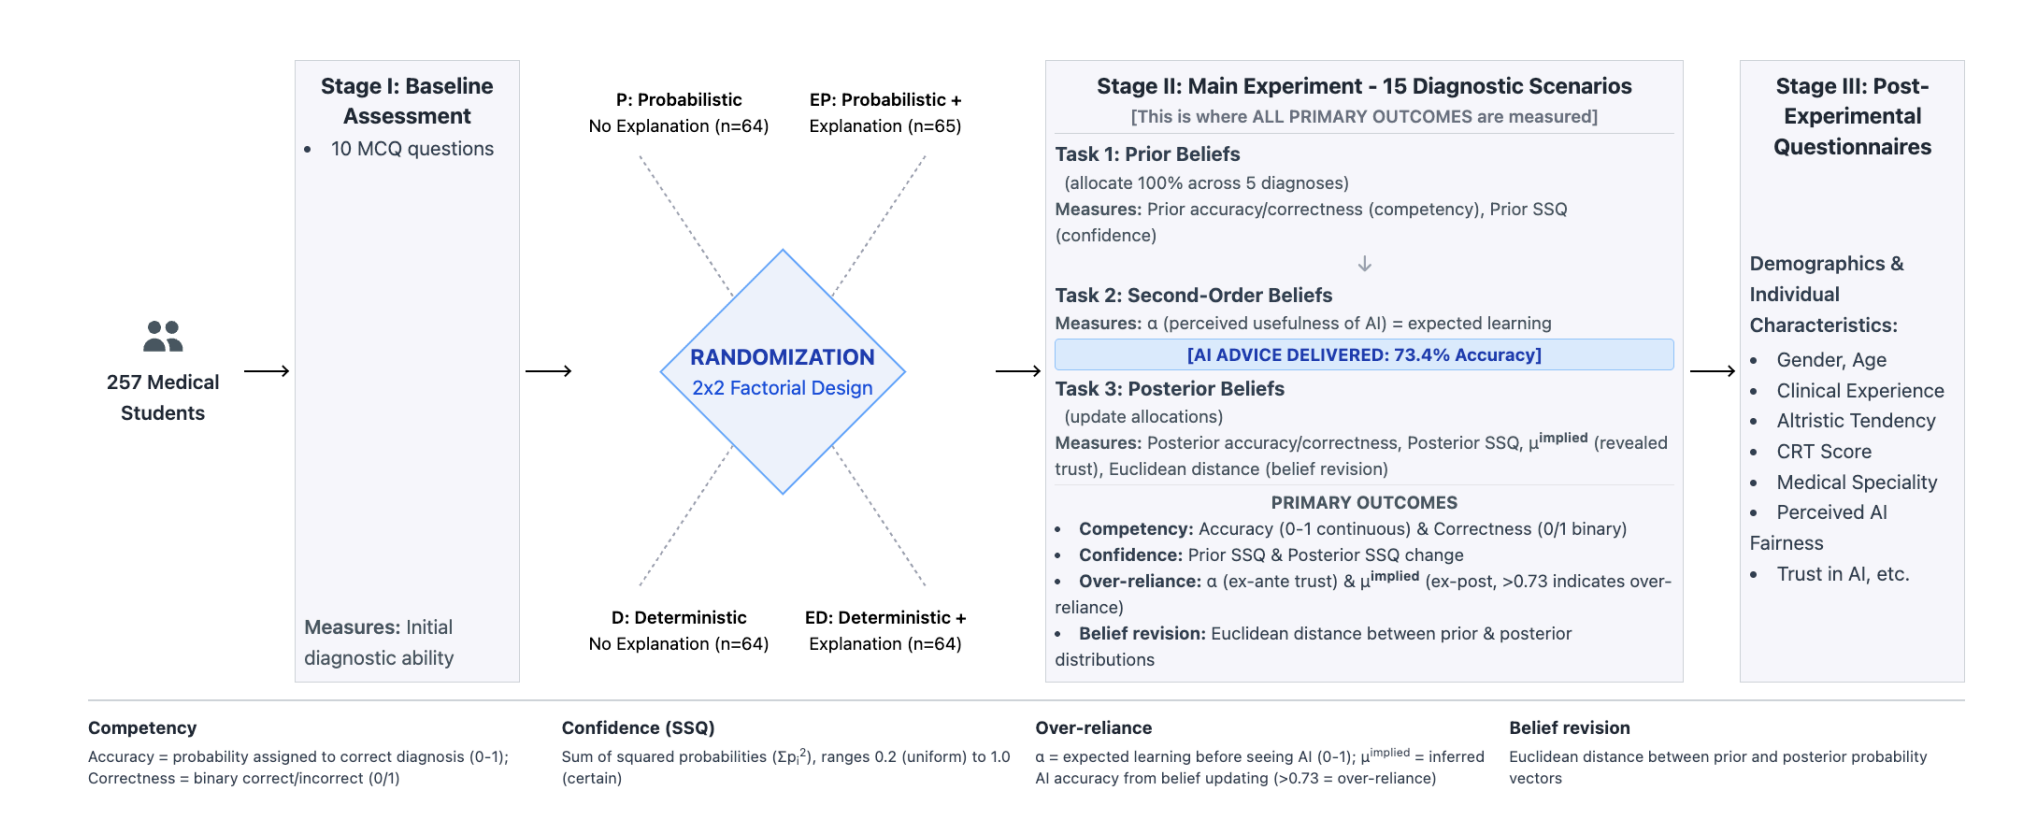The height and width of the screenshot is (827, 2031).
Task: Select the EP: Probabilistic + Explanation group label
Action: click(x=885, y=113)
